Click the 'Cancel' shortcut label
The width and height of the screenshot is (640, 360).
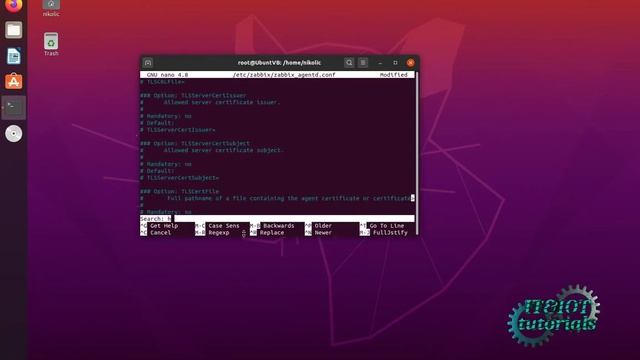(x=160, y=233)
